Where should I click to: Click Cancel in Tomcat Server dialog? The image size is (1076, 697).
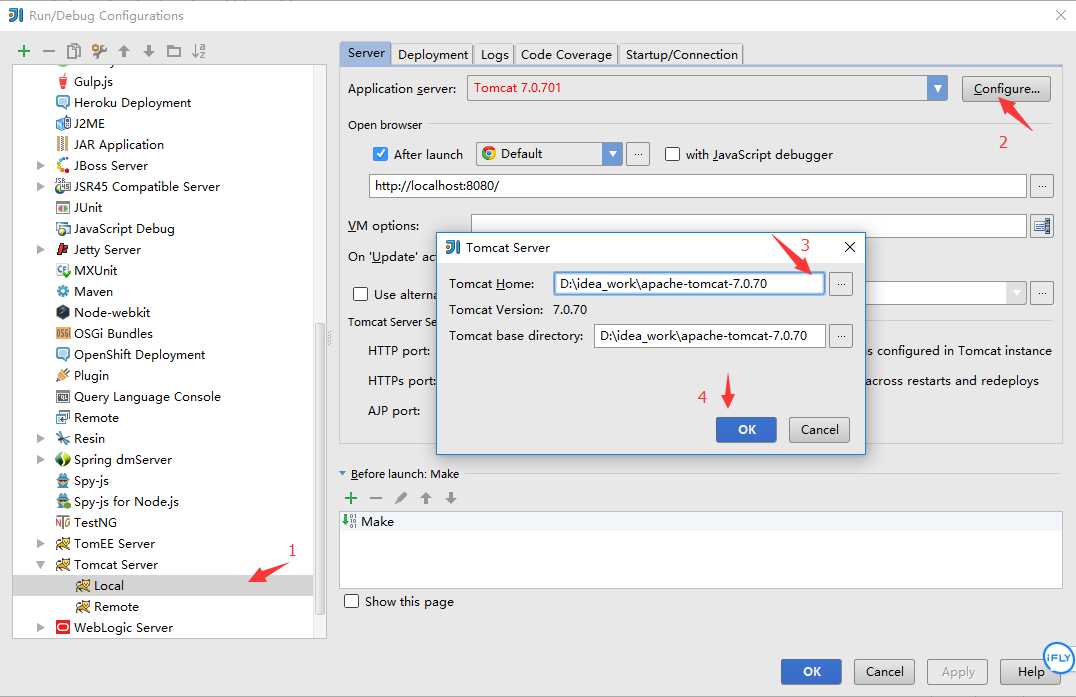pos(819,430)
